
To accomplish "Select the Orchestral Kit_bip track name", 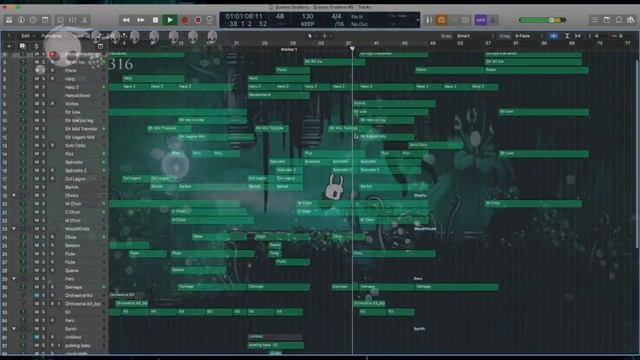I will point(83,304).
